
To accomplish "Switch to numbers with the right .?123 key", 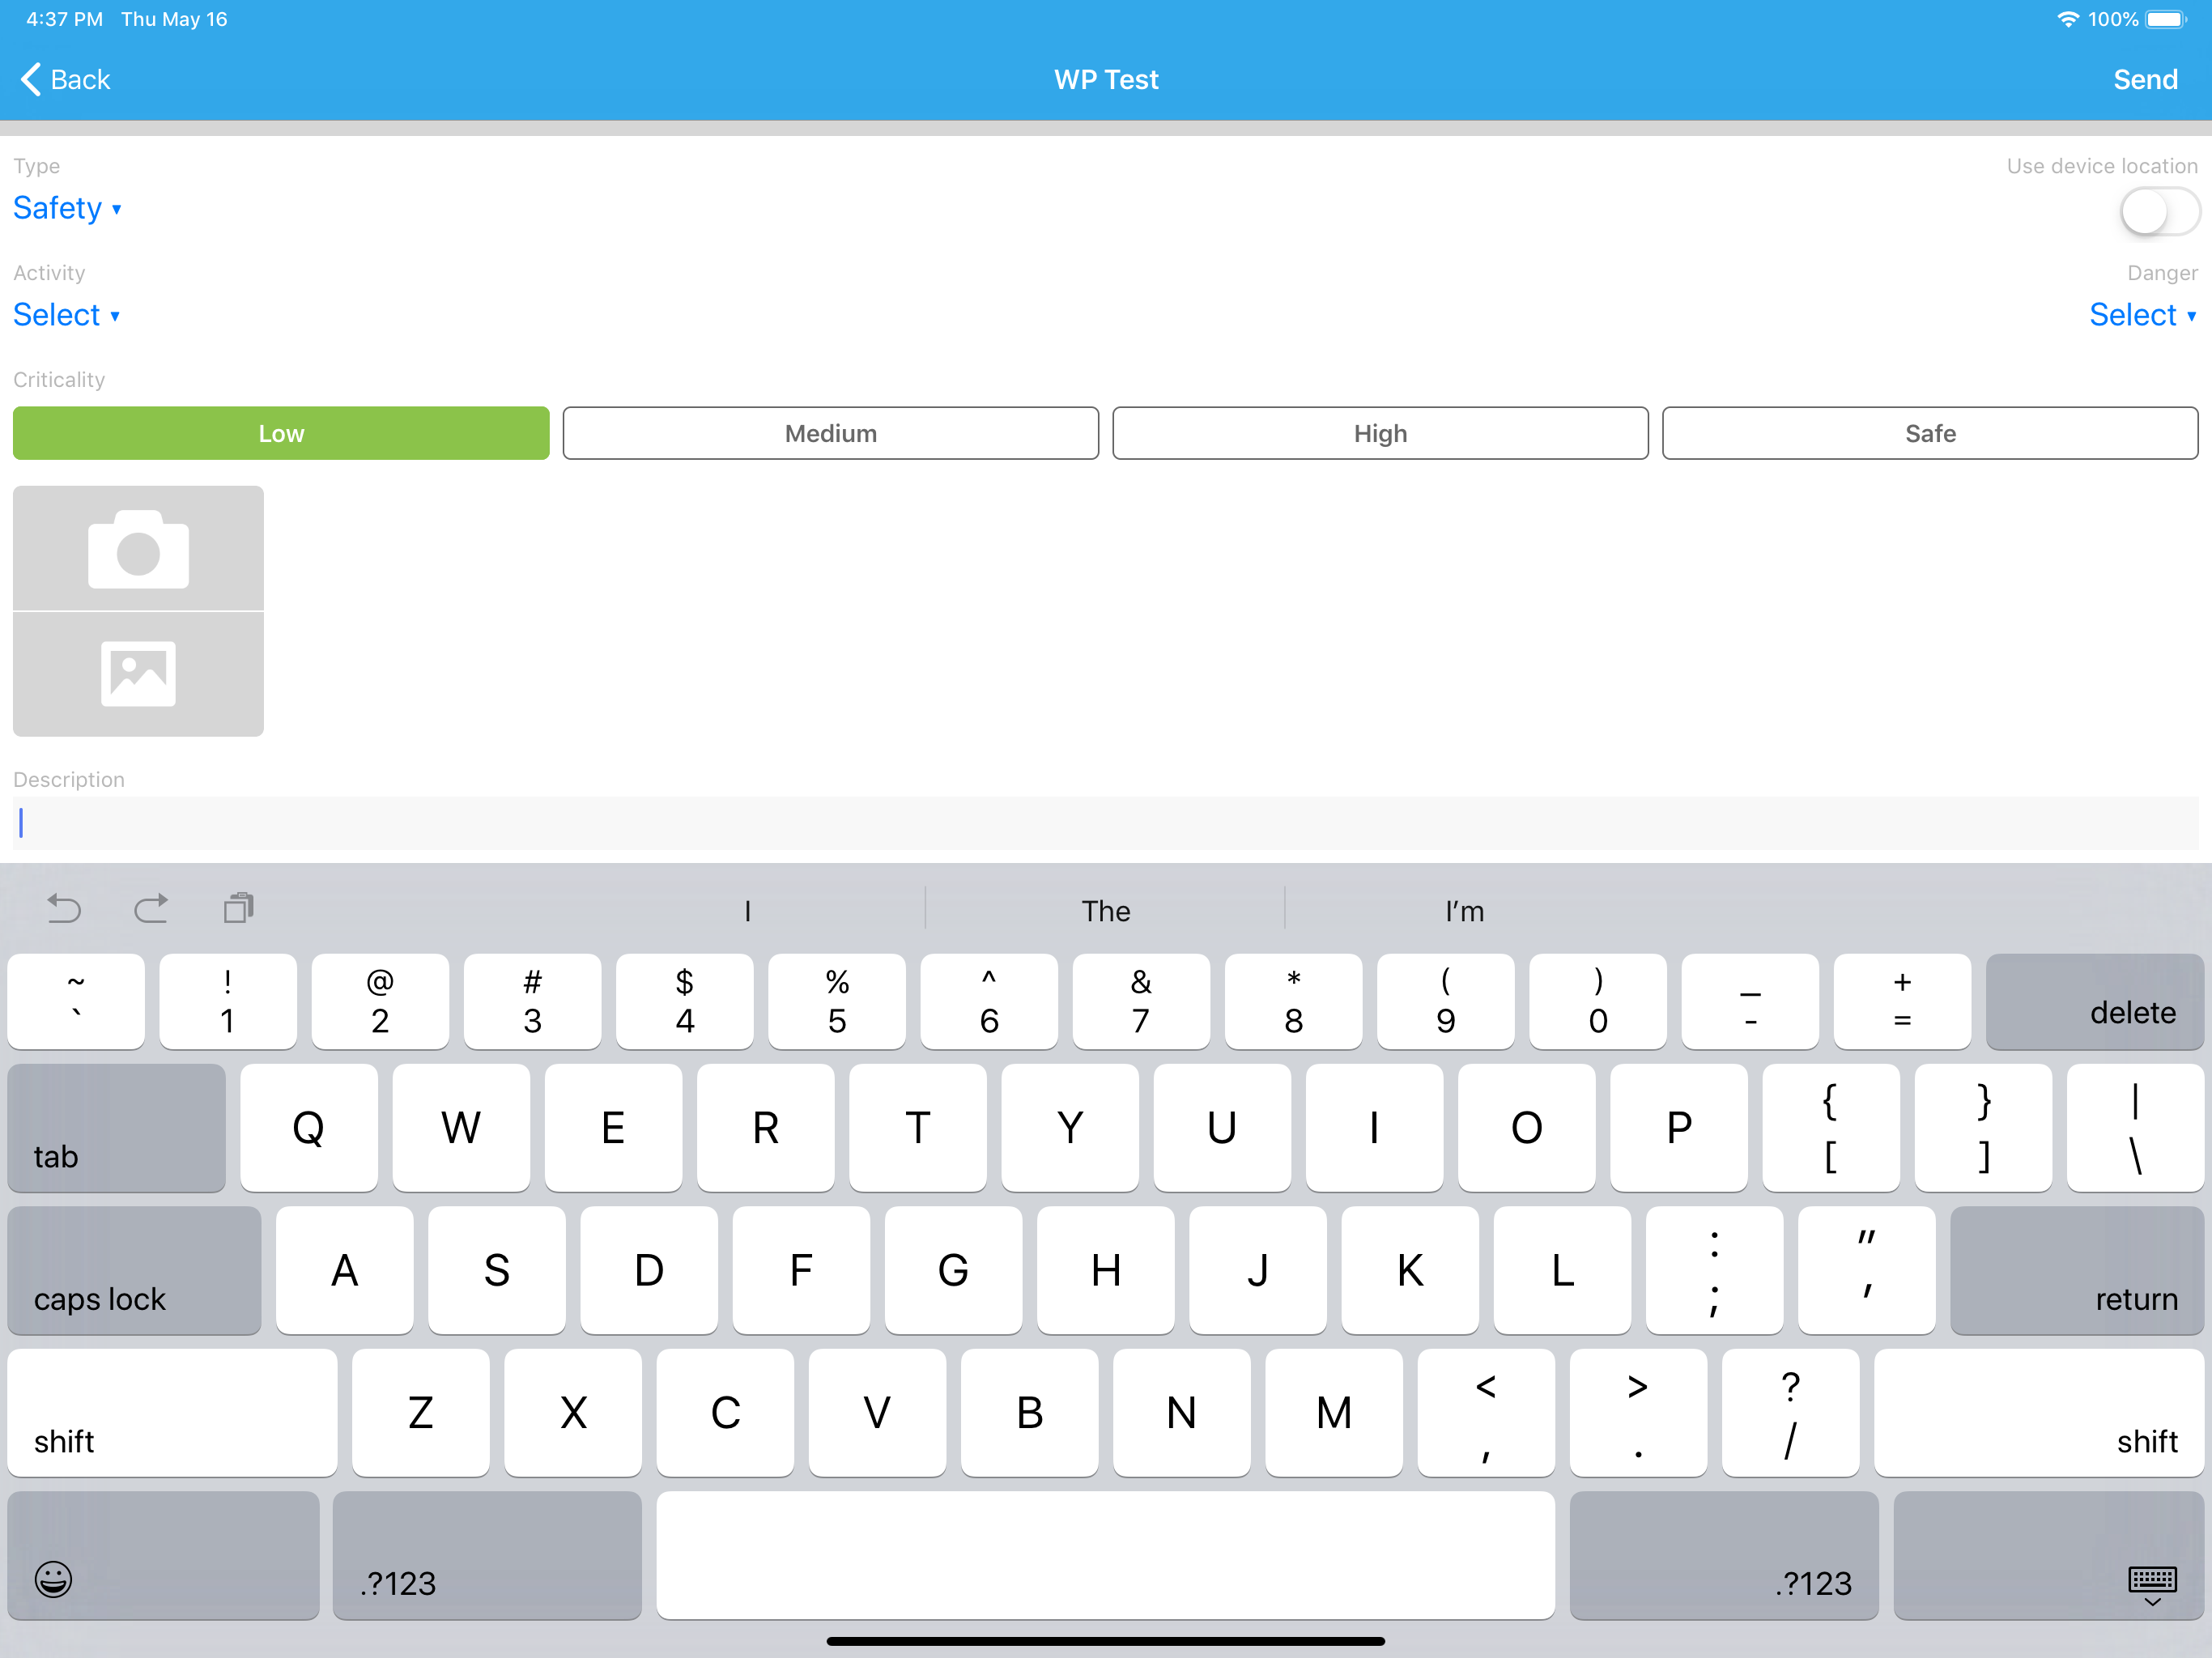I will tap(1723, 1555).
